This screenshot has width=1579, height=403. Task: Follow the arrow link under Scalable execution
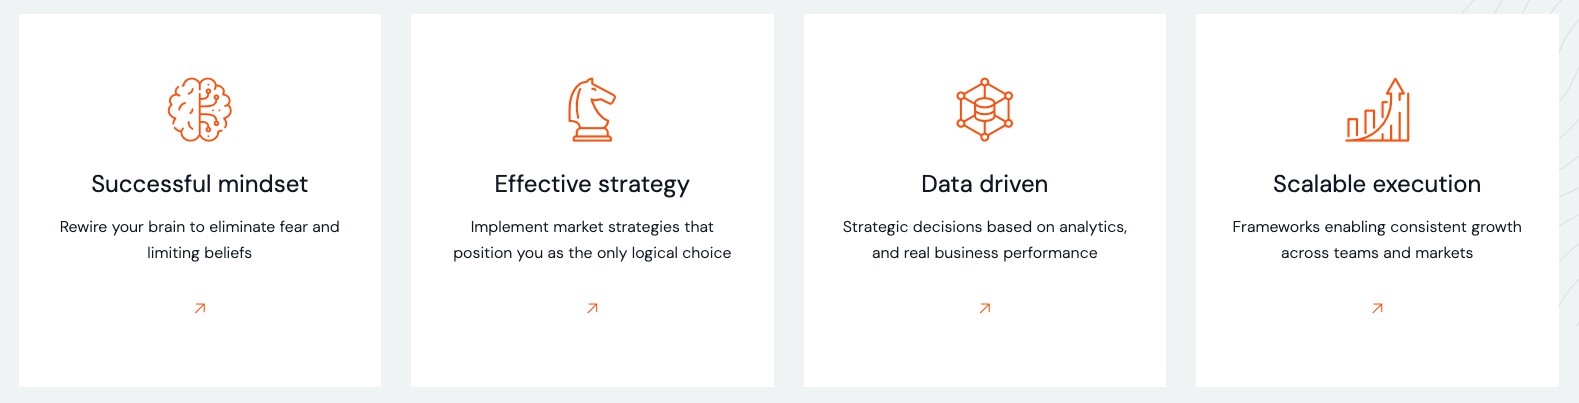[x=1377, y=308]
